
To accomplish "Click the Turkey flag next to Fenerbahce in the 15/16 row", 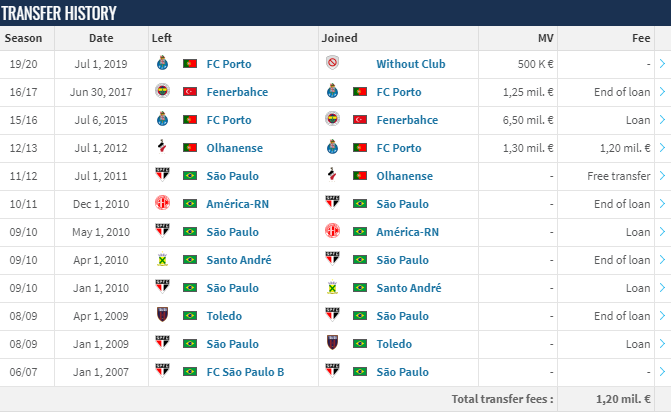I will (x=360, y=120).
